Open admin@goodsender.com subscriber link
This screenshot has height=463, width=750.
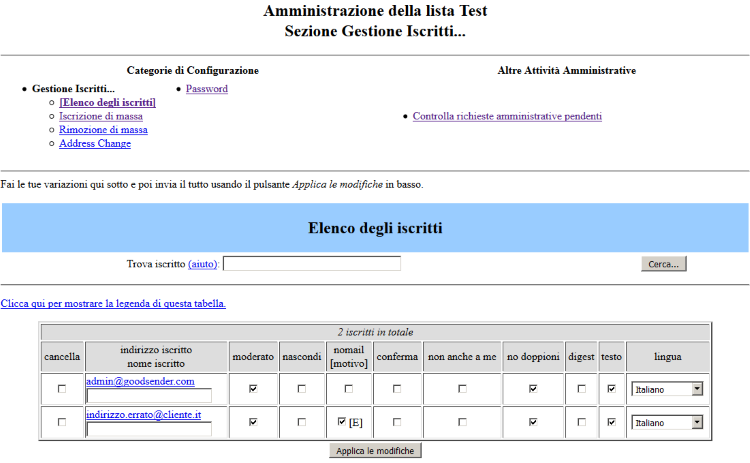[x=140, y=381]
